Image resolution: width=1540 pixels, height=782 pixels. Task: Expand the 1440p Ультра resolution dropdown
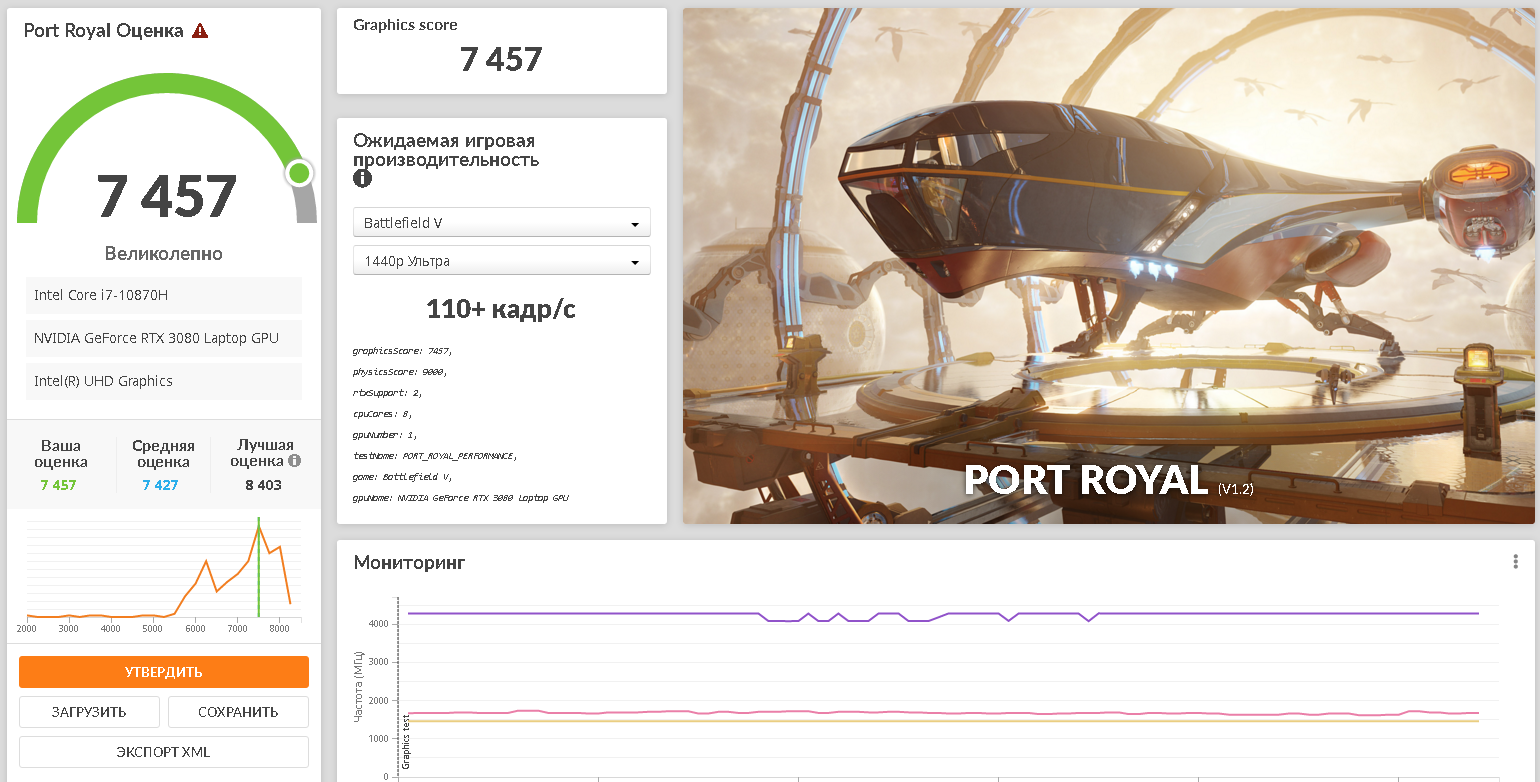click(x=502, y=260)
